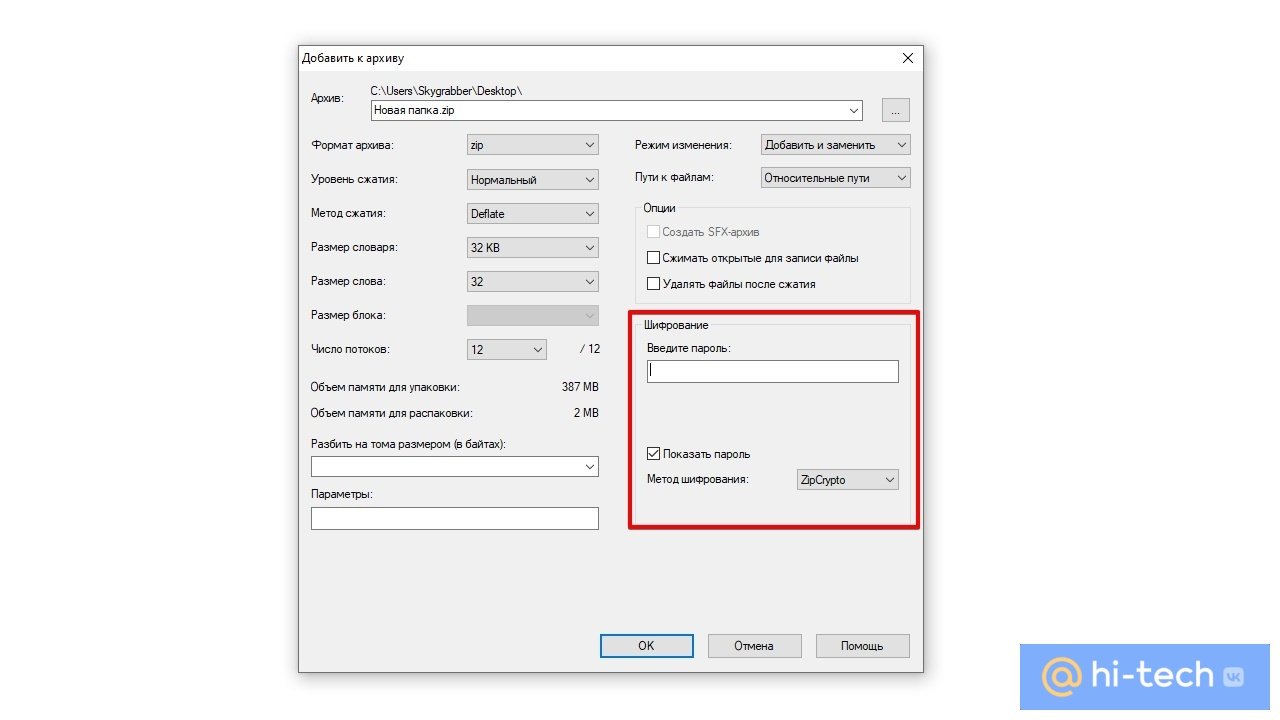This screenshot has height=720, width=1280.
Task: Click the Уровень сжатия label
Action: point(354,180)
